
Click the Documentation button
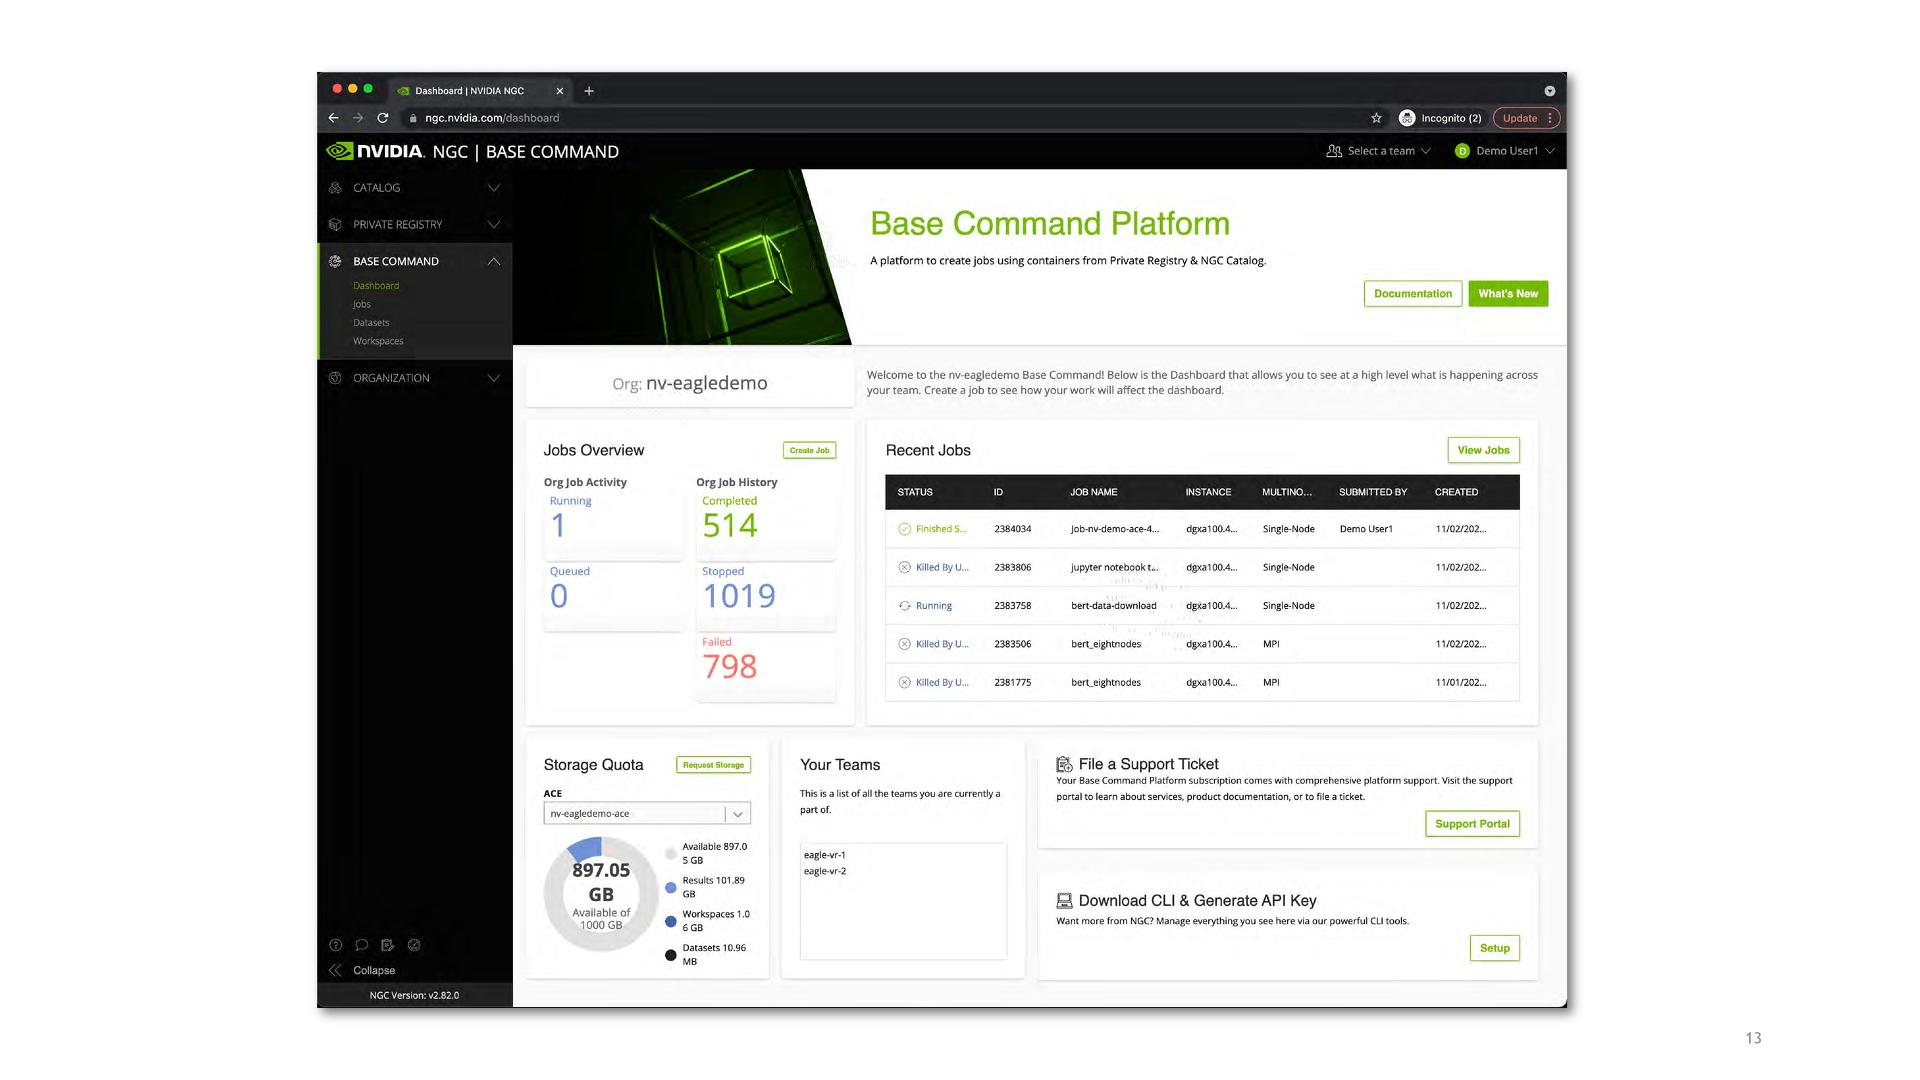coord(1413,294)
